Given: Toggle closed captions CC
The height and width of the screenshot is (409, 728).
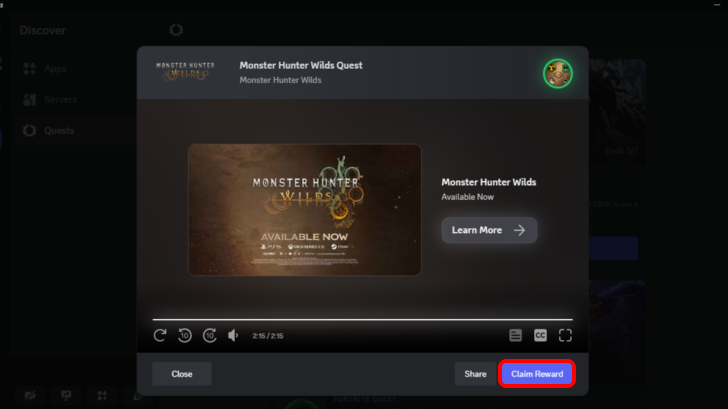Looking at the screenshot, I should pos(540,335).
